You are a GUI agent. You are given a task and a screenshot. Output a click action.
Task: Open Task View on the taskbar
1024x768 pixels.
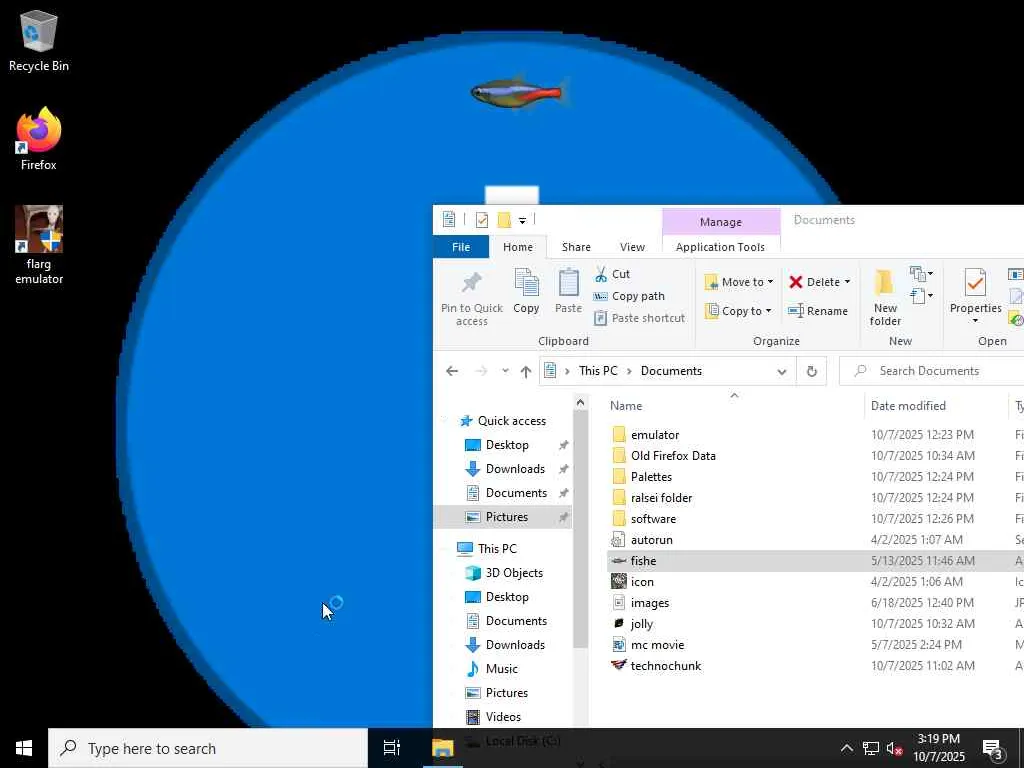pyautogui.click(x=391, y=748)
